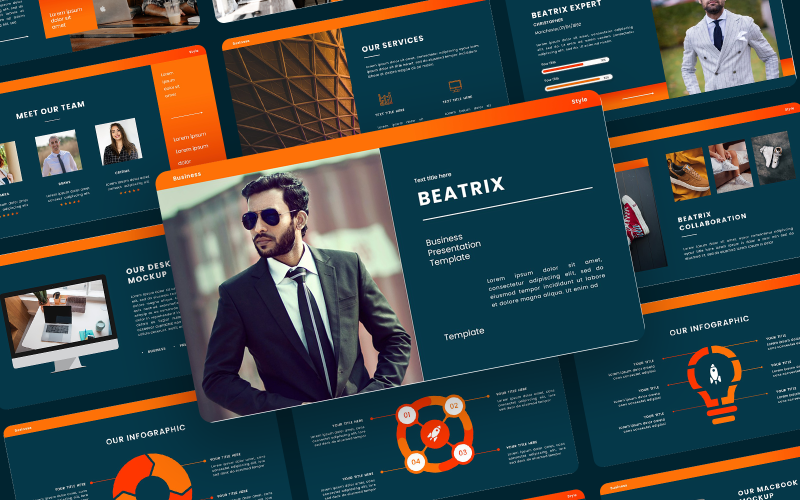Click the 'BEATRIX EXPERT' heading
Viewport: 800px width, 500px height.
click(x=566, y=10)
